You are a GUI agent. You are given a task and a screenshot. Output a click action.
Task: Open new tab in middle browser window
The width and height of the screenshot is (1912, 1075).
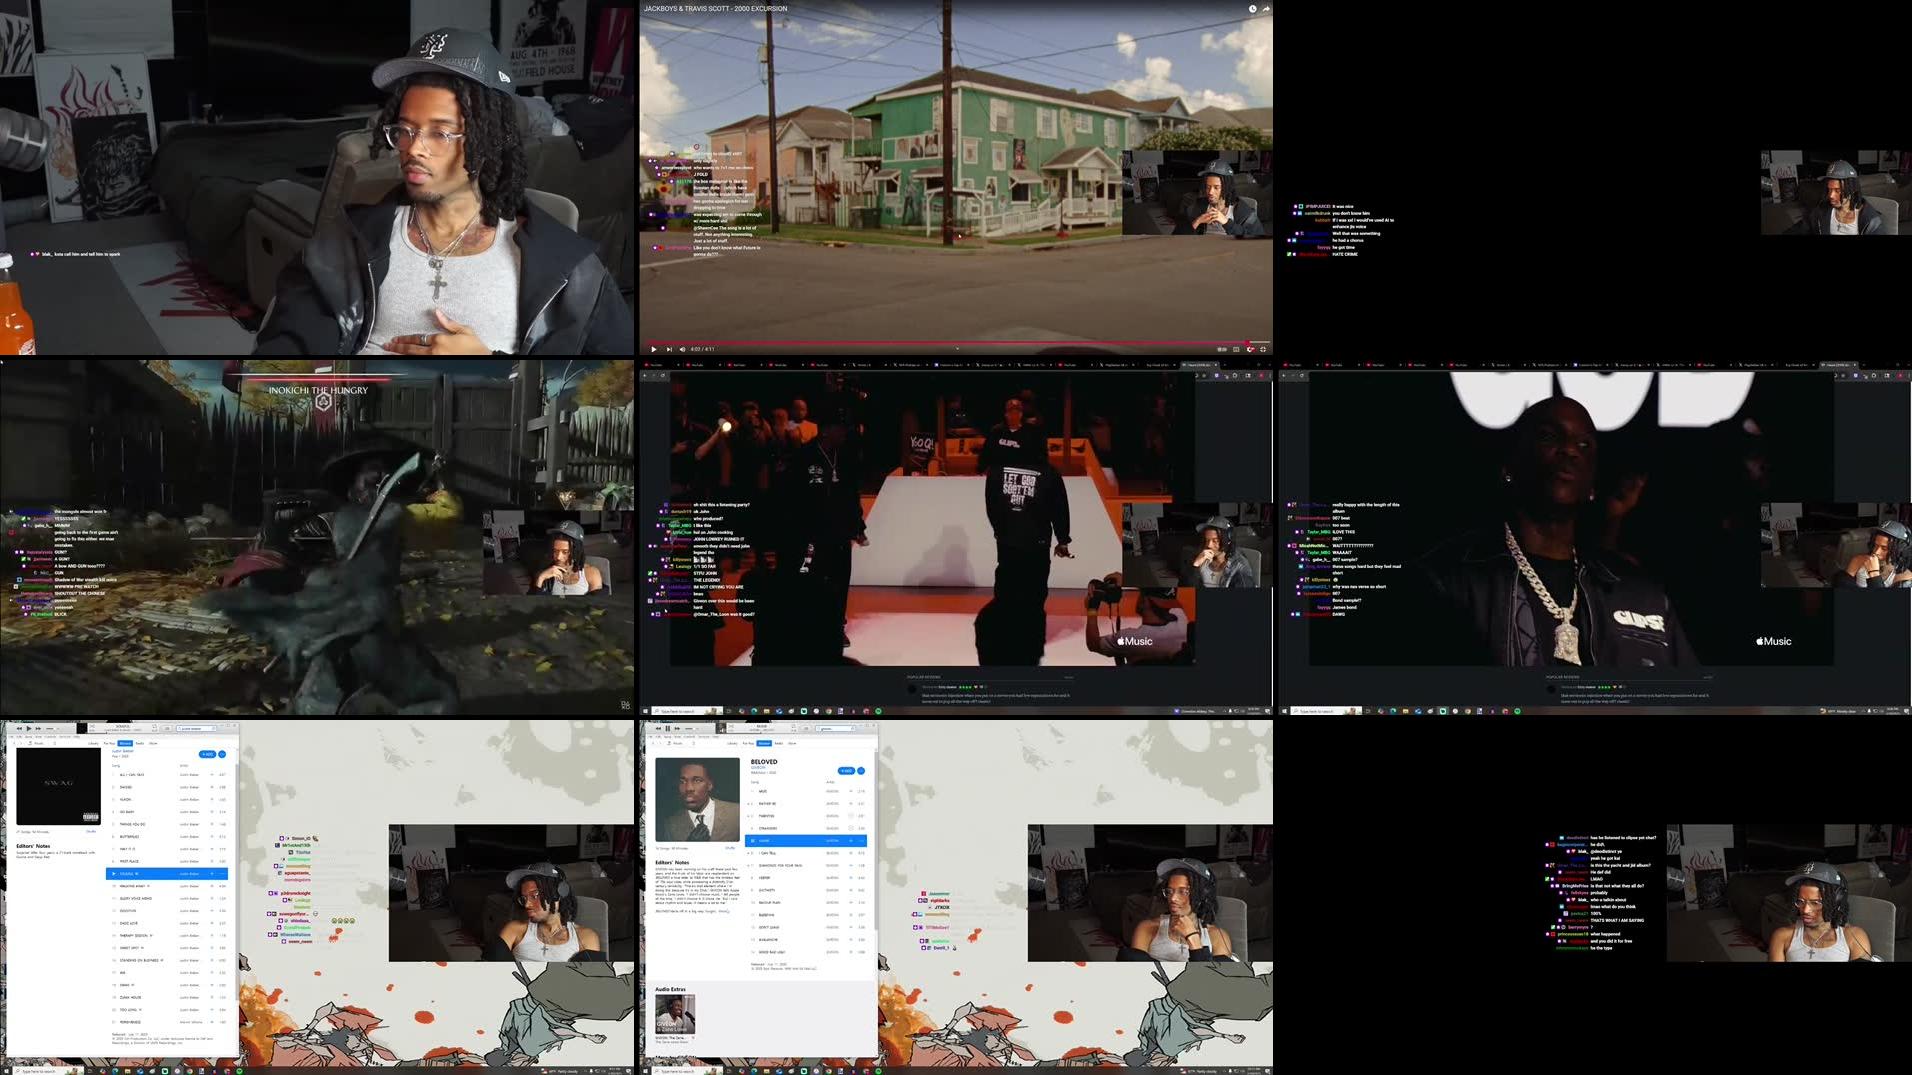pos(1225,365)
